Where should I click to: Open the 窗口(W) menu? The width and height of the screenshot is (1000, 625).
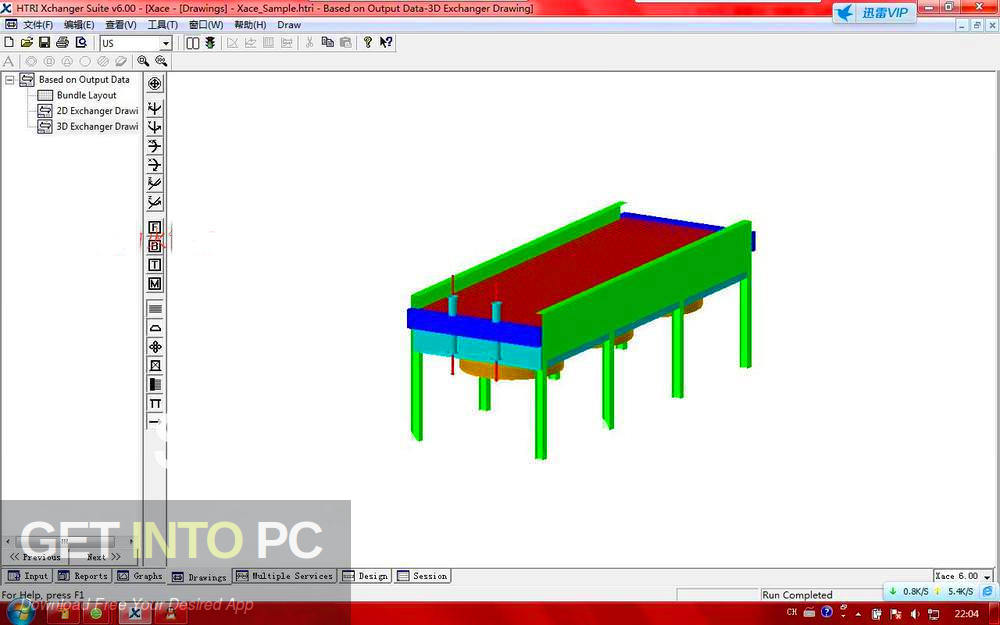206,25
